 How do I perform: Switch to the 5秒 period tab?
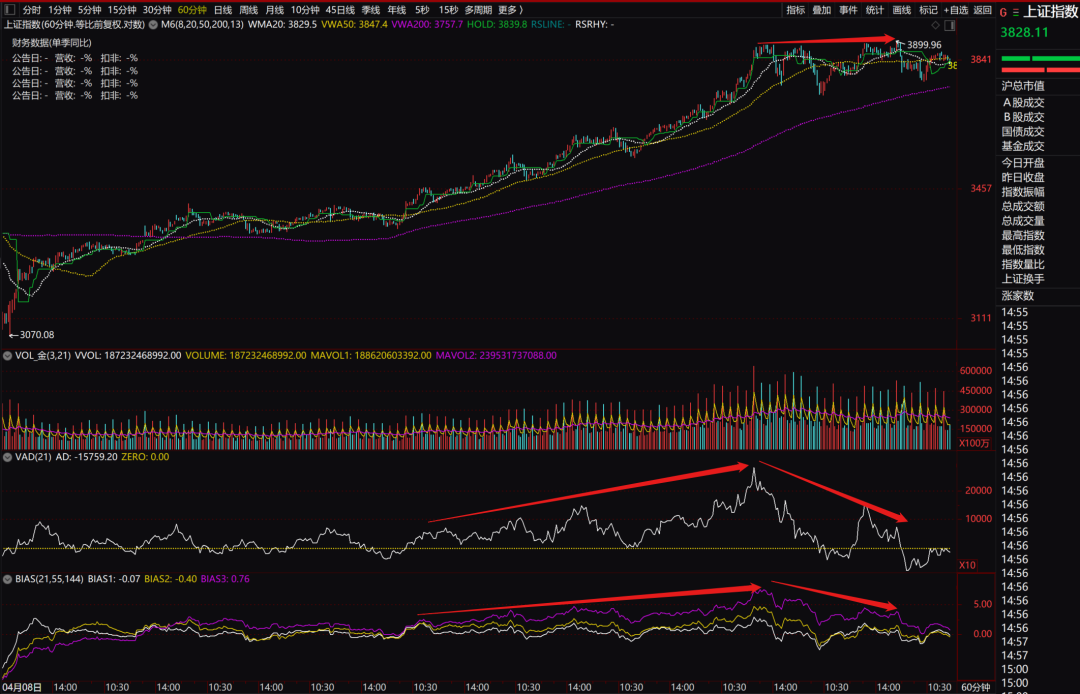pyautogui.click(x=422, y=10)
